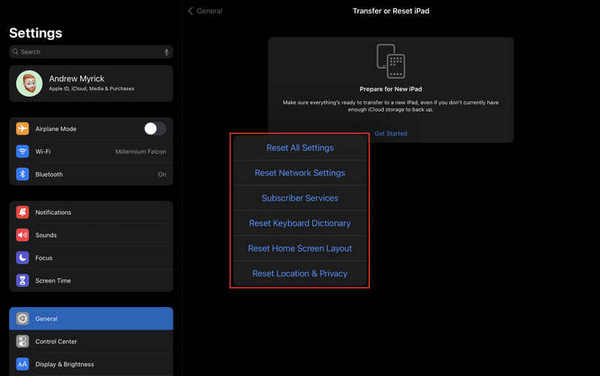Open the Andrew Myrick Apple ID row
Image resolution: width=600 pixels, height=376 pixels.
[x=91, y=83]
